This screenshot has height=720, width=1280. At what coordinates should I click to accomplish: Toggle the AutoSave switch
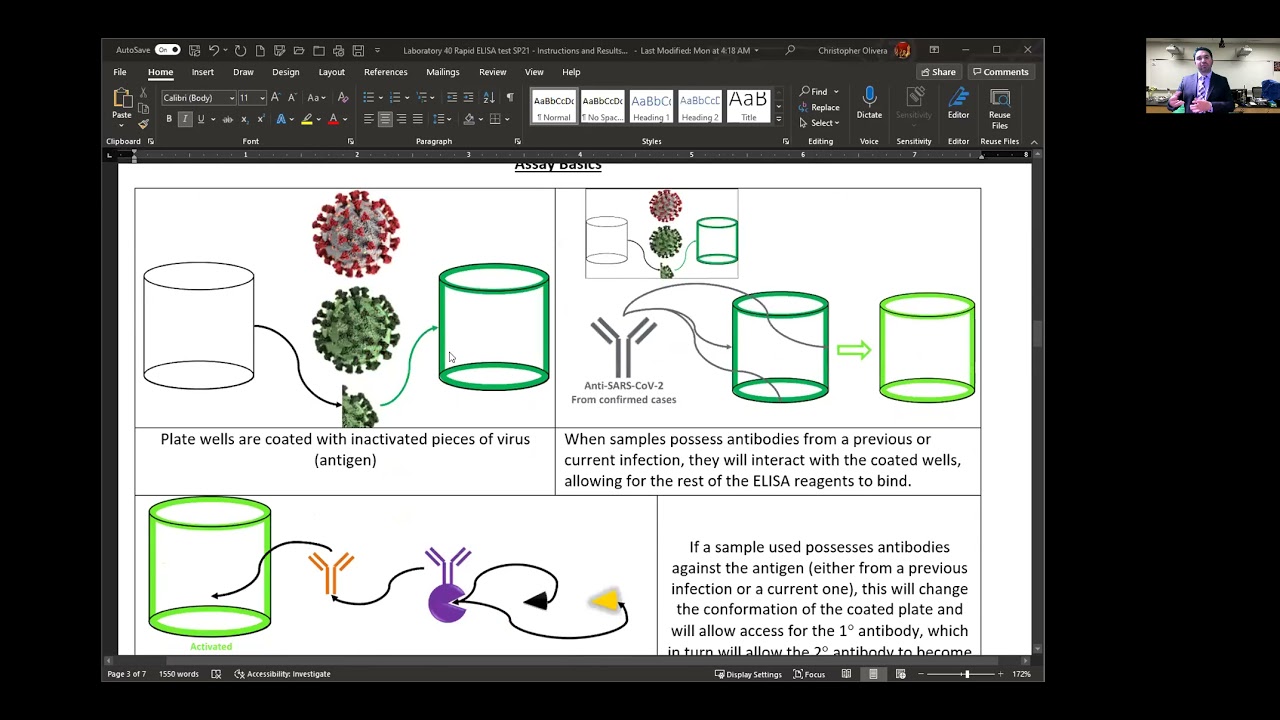[167, 50]
